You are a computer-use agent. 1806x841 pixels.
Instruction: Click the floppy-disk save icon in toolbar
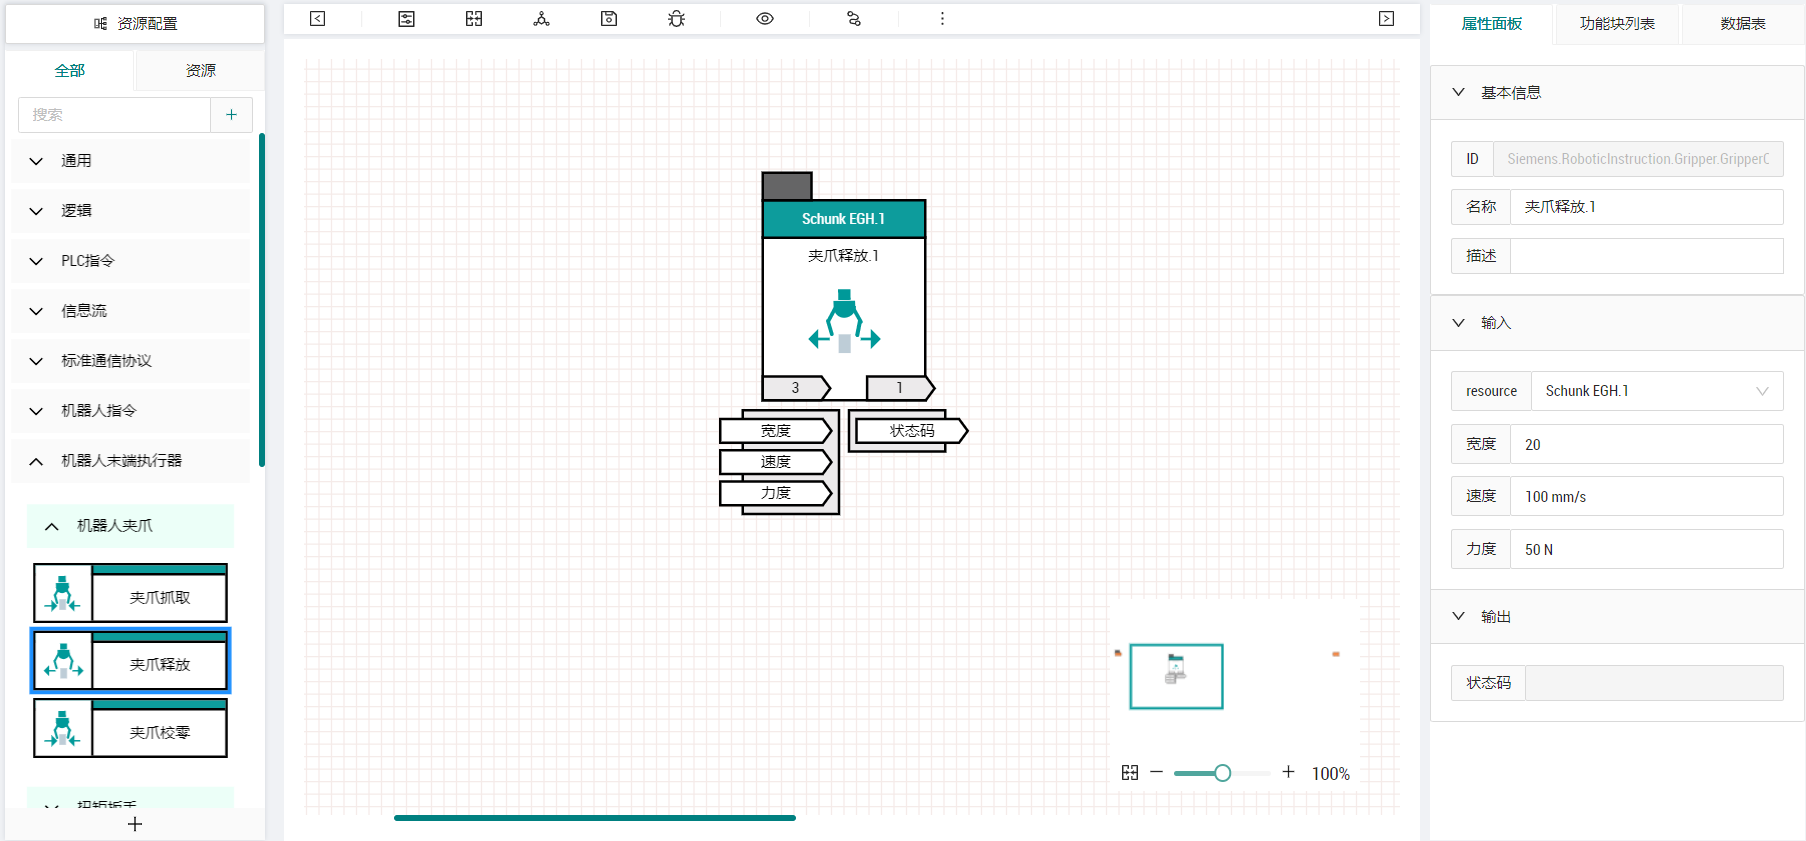609,19
